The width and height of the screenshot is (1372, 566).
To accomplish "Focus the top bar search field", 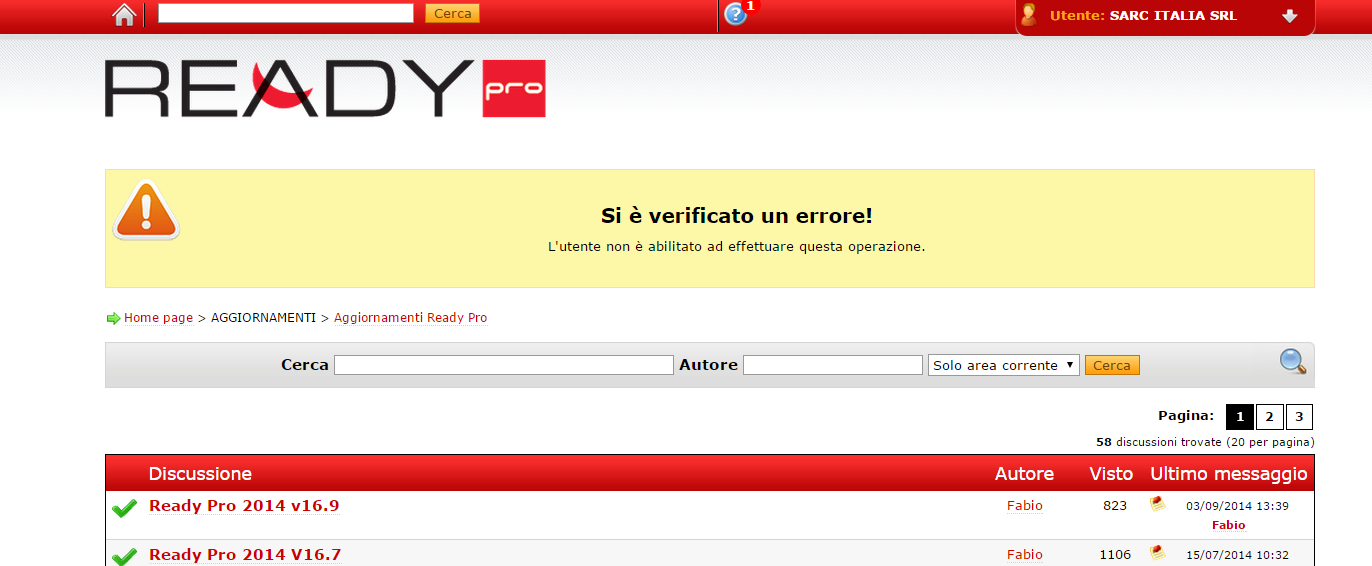I will coord(286,13).
